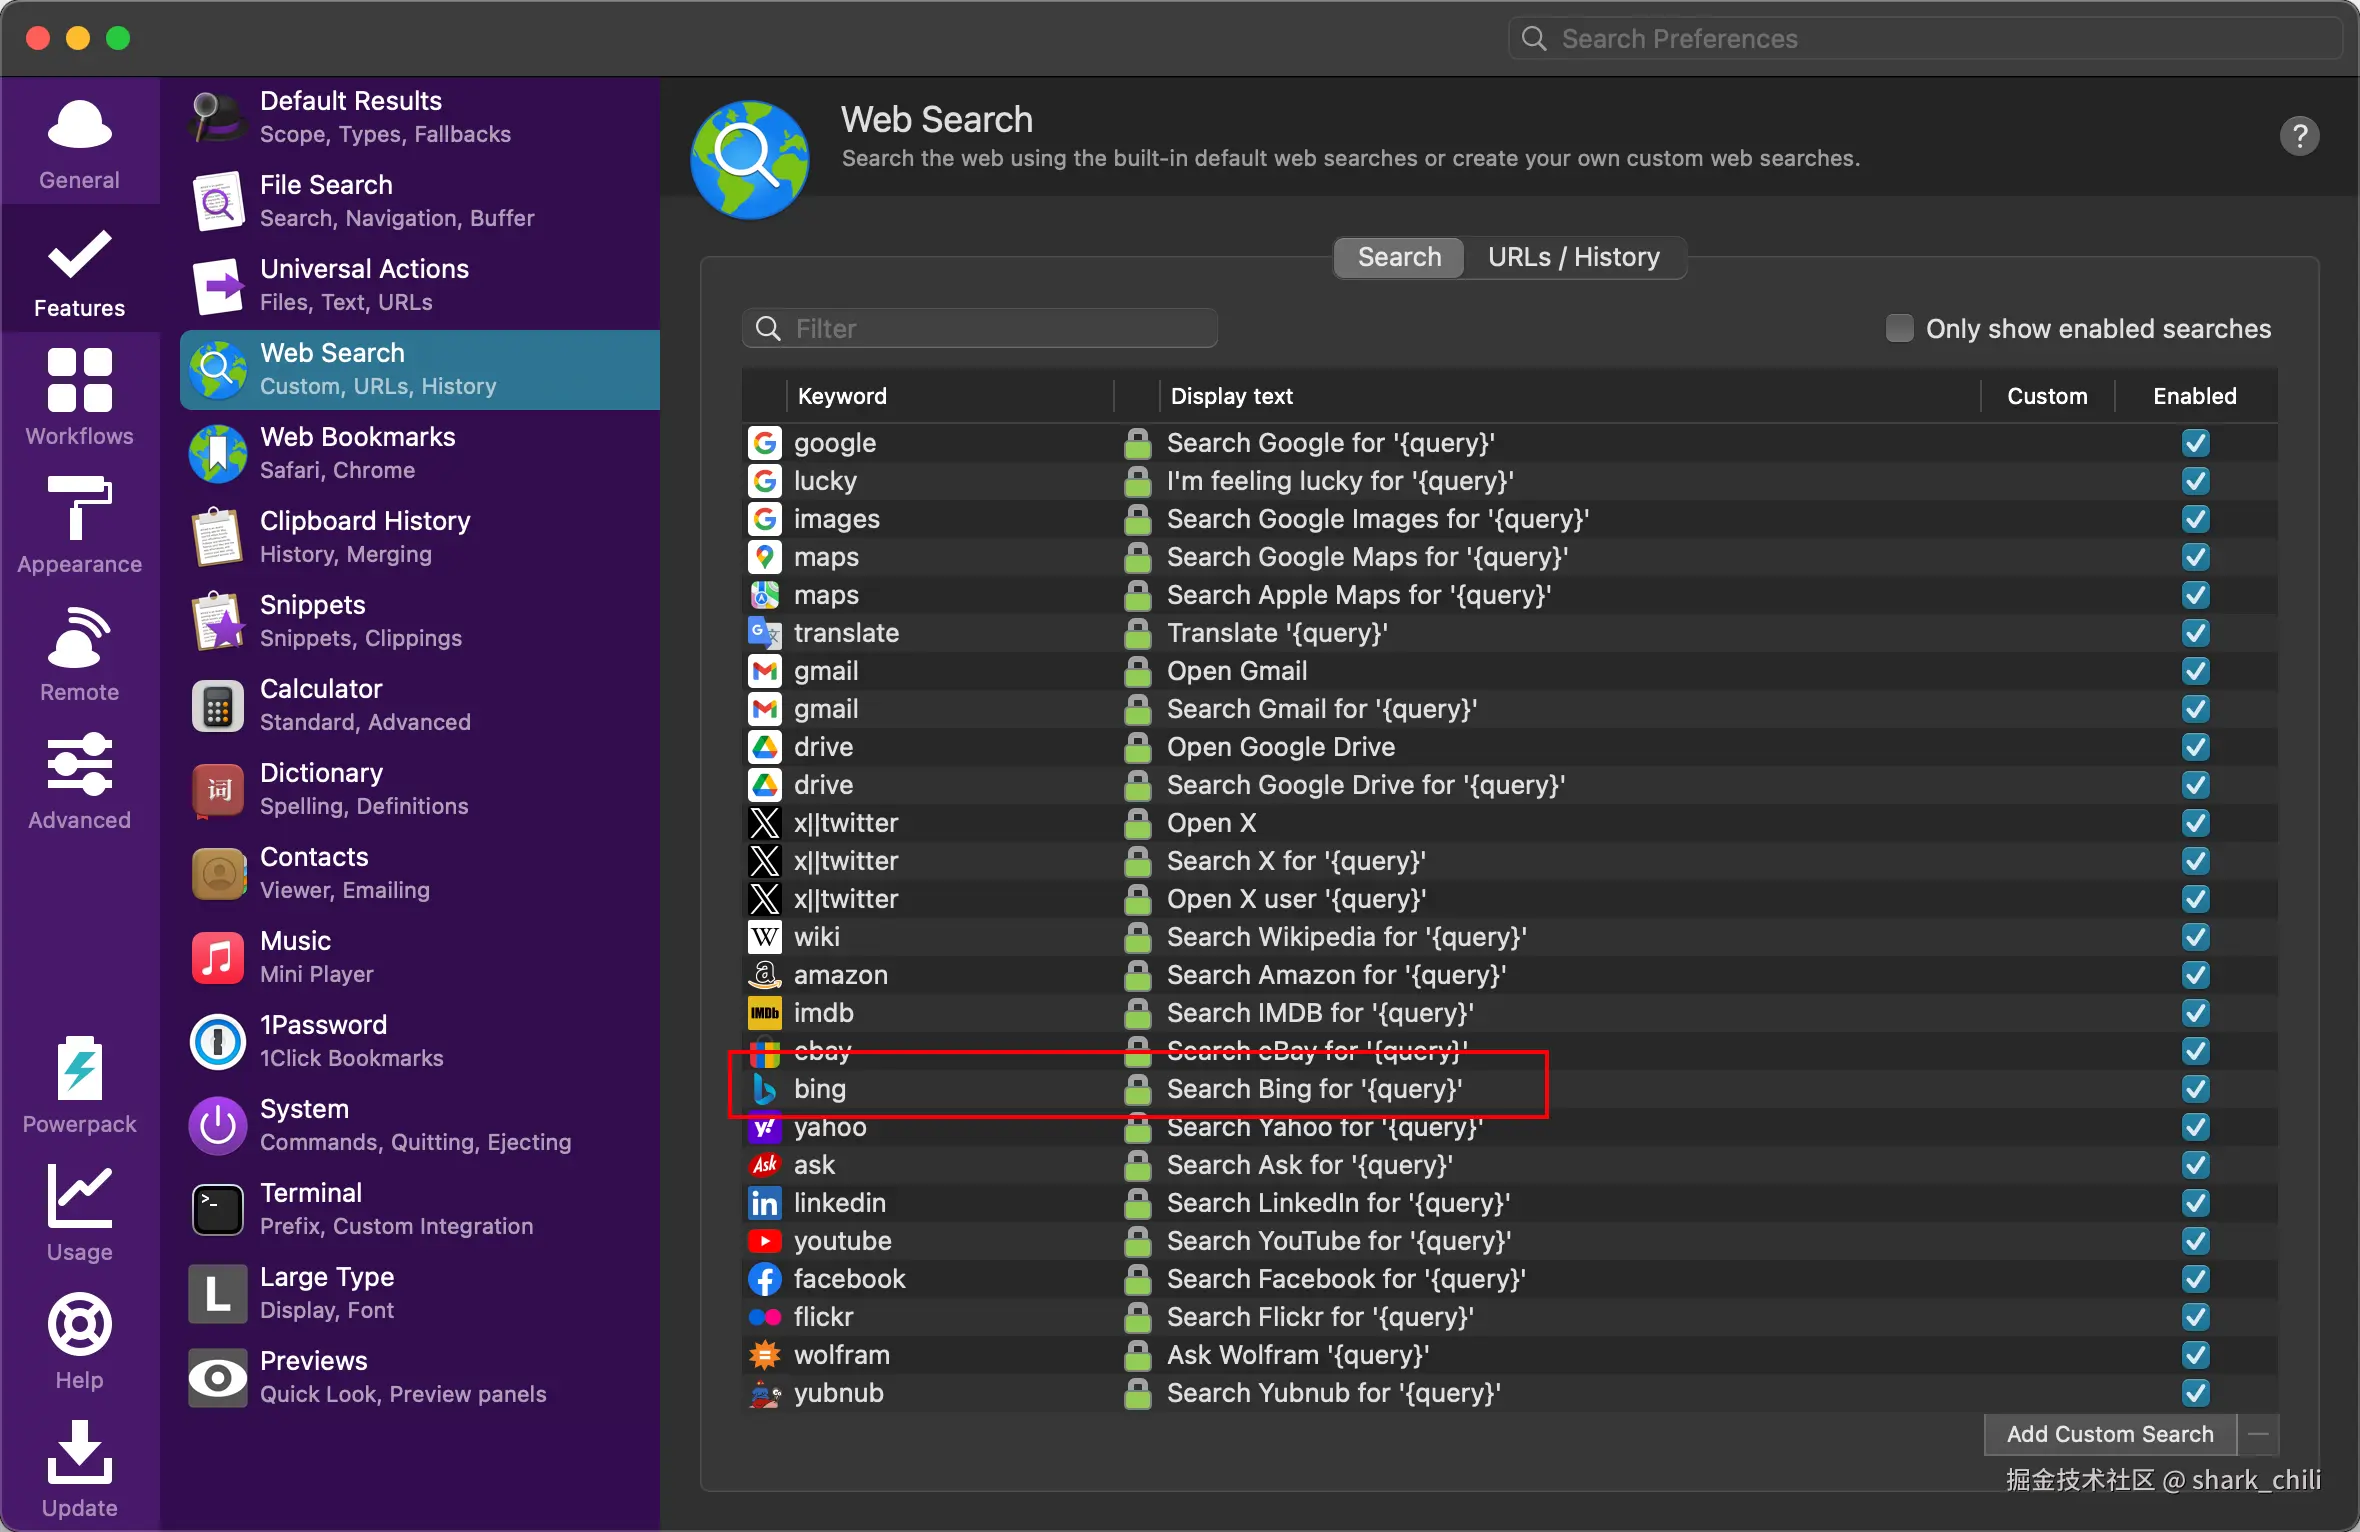This screenshot has height=1532, width=2360.
Task: Click the minus button beside Add Custom Search
Action: point(2258,1434)
